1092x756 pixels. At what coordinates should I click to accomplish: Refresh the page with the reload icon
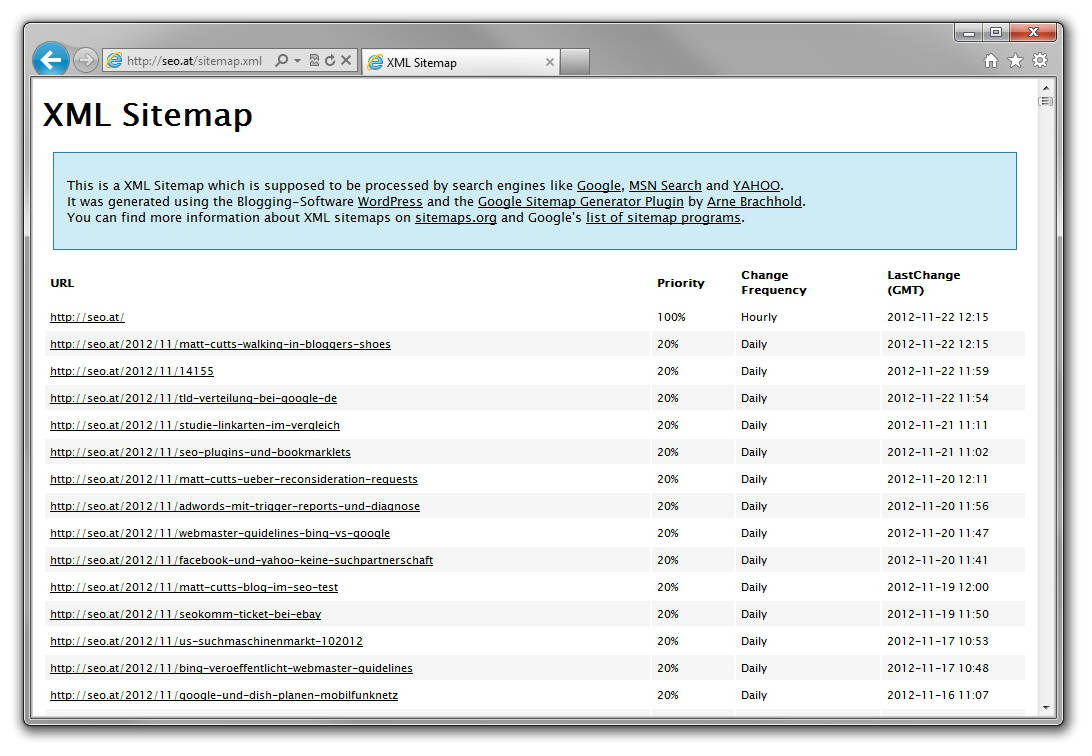[x=329, y=61]
